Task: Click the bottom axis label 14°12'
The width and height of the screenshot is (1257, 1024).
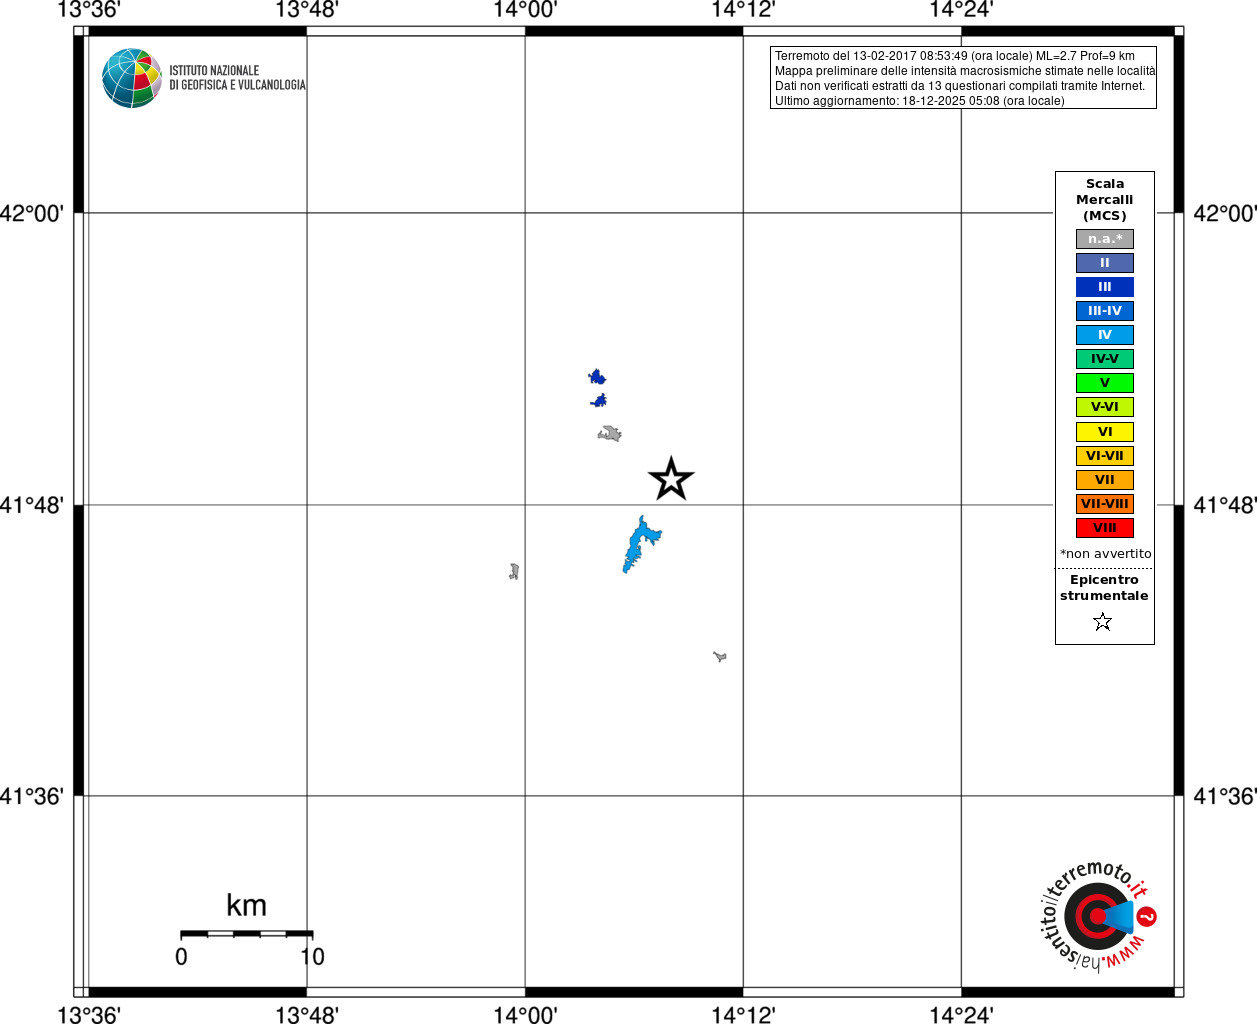Action: pyautogui.click(x=743, y=1015)
